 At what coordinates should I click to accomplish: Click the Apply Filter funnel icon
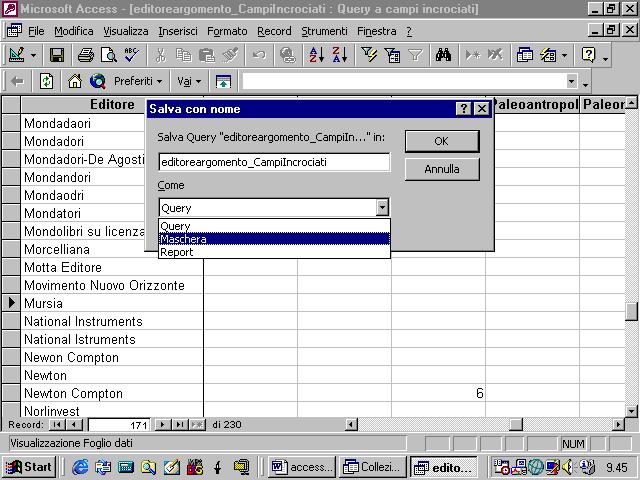click(x=415, y=55)
